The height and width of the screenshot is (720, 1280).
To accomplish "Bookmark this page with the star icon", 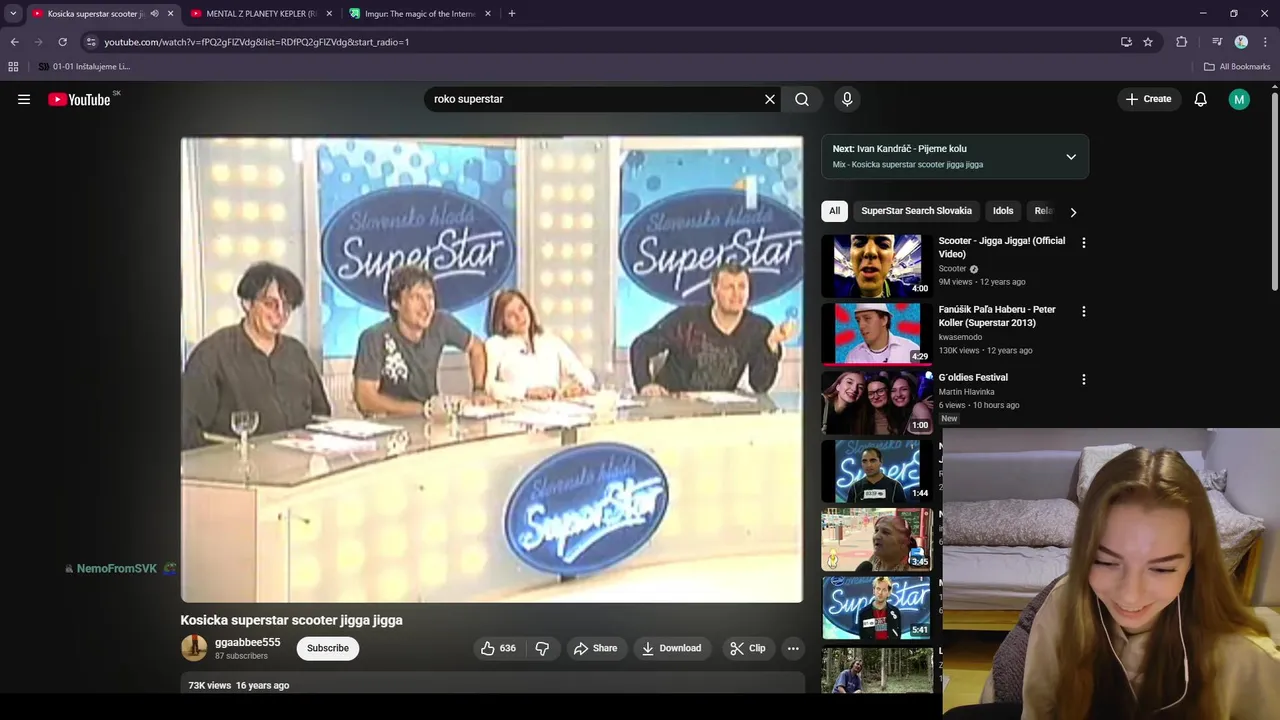I will [1148, 42].
